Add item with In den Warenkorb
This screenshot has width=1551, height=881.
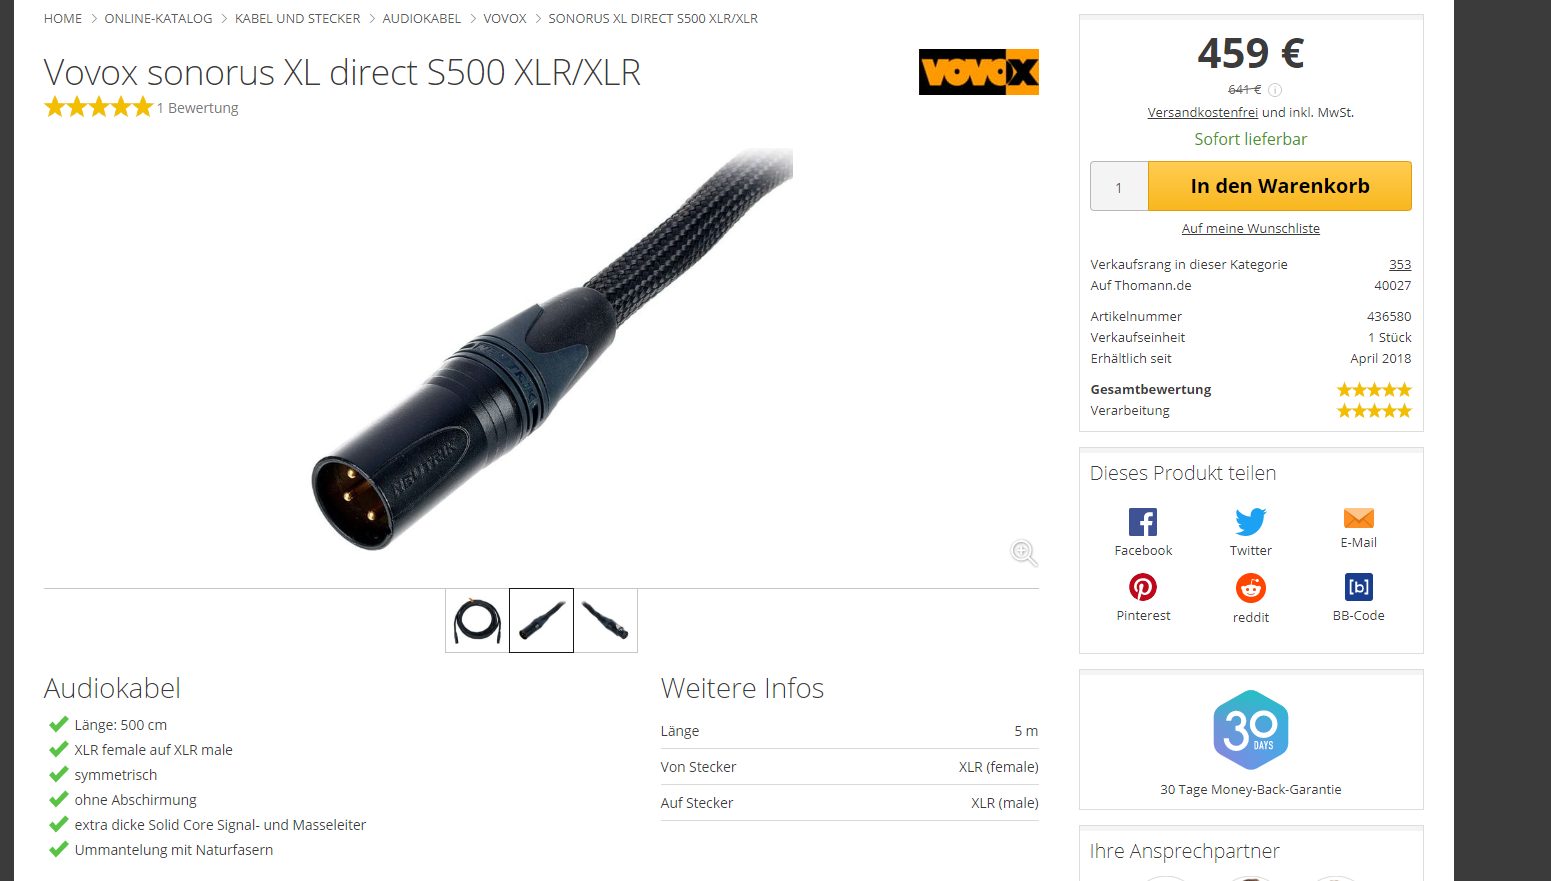coord(1279,186)
